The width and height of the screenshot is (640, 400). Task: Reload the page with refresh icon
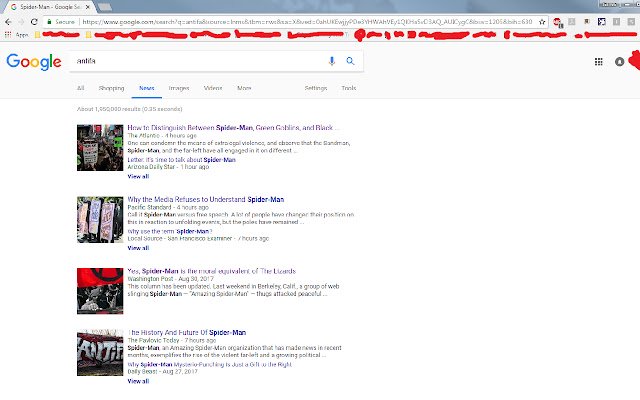[x=34, y=22]
